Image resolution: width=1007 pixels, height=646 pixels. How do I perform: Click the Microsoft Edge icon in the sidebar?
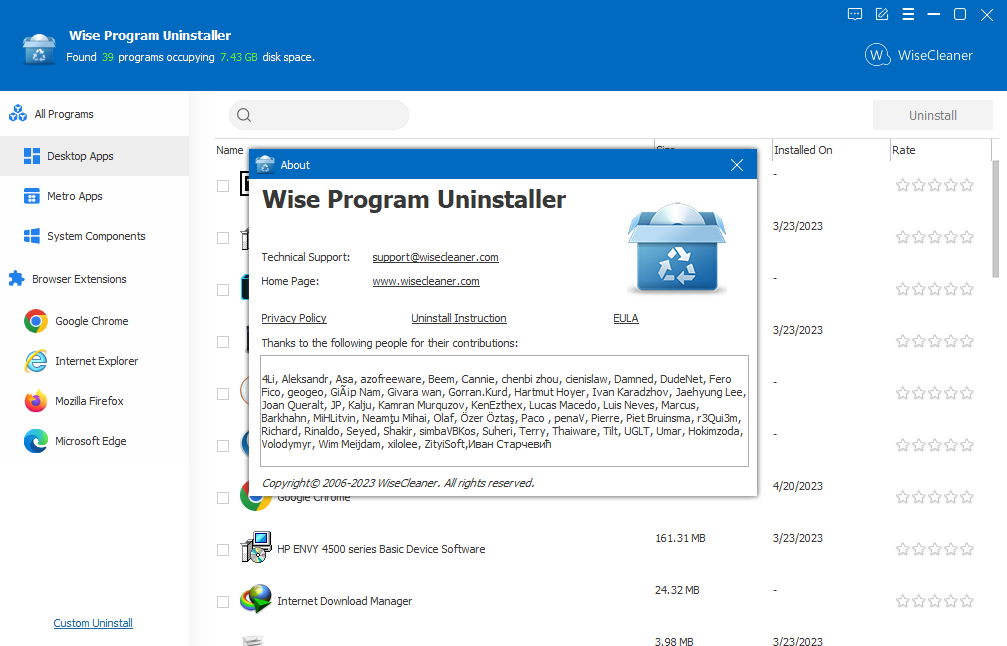pyautogui.click(x=36, y=441)
